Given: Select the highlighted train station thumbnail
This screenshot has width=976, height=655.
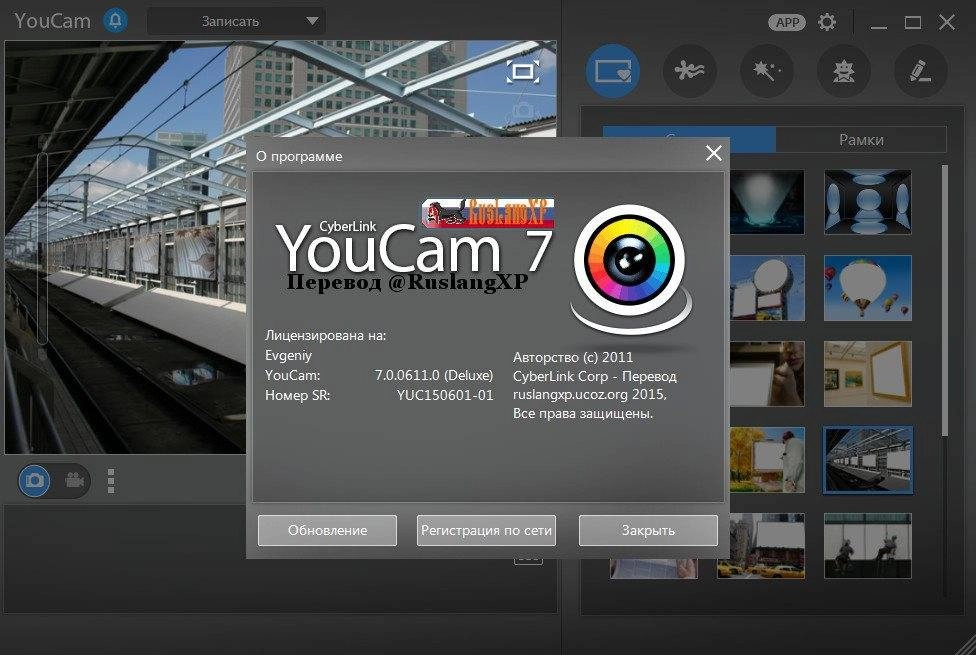Looking at the screenshot, I should pyautogui.click(x=868, y=459).
